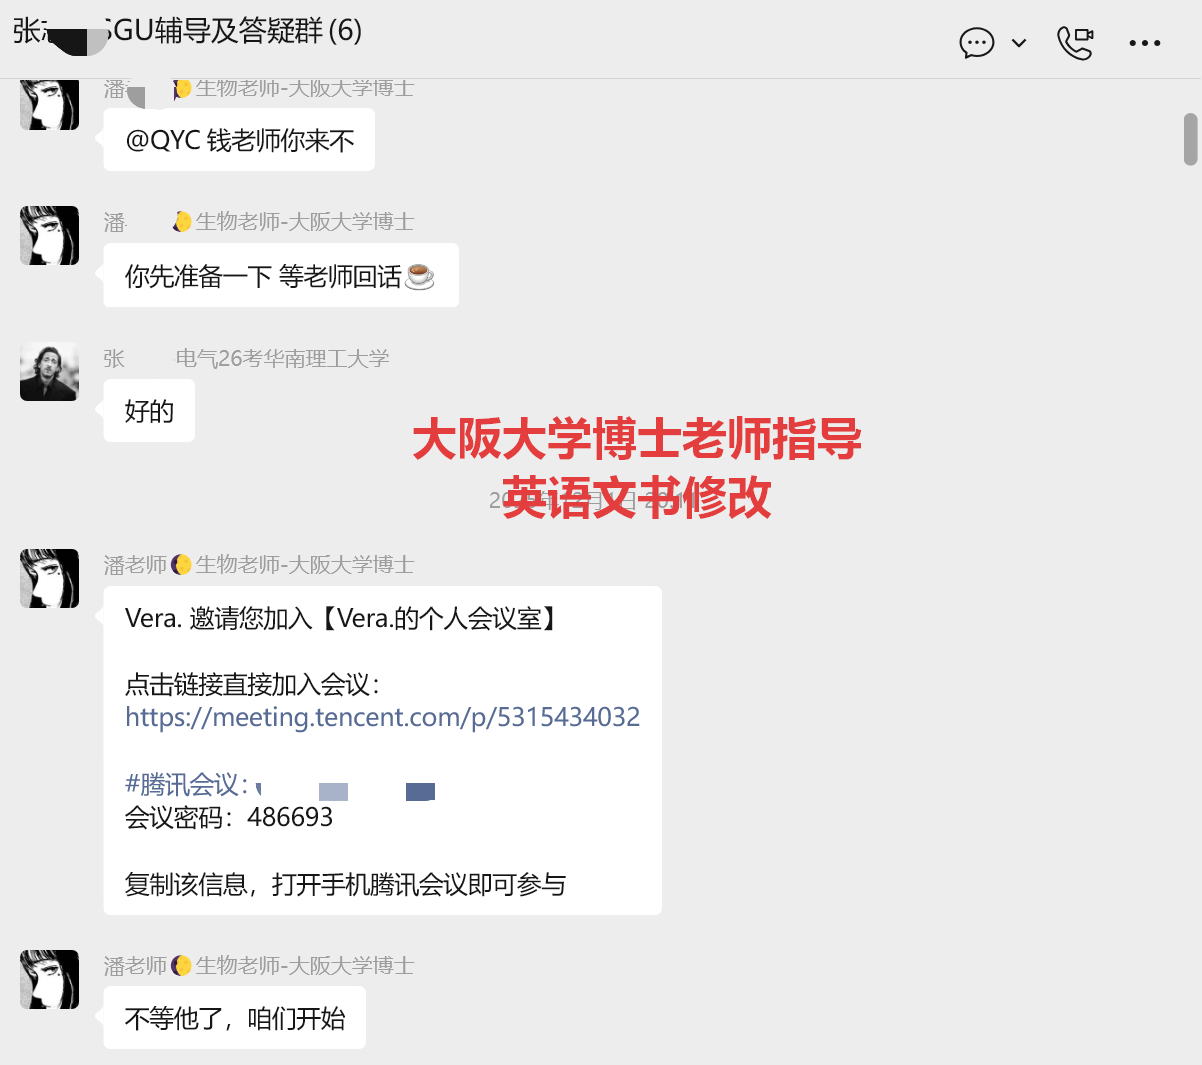
Task: Select the message 不等他了，咱们开始
Action: [235, 1018]
